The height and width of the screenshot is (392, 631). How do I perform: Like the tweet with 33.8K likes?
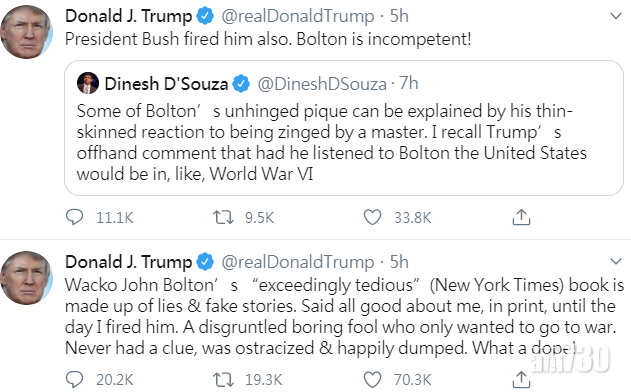coord(372,217)
